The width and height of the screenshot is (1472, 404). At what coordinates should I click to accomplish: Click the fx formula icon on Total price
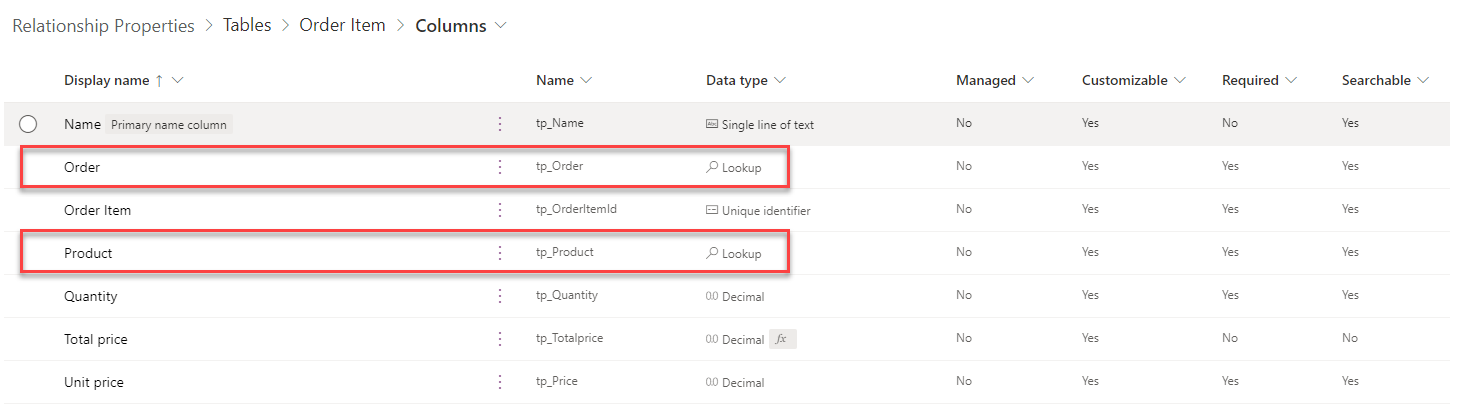coord(782,339)
